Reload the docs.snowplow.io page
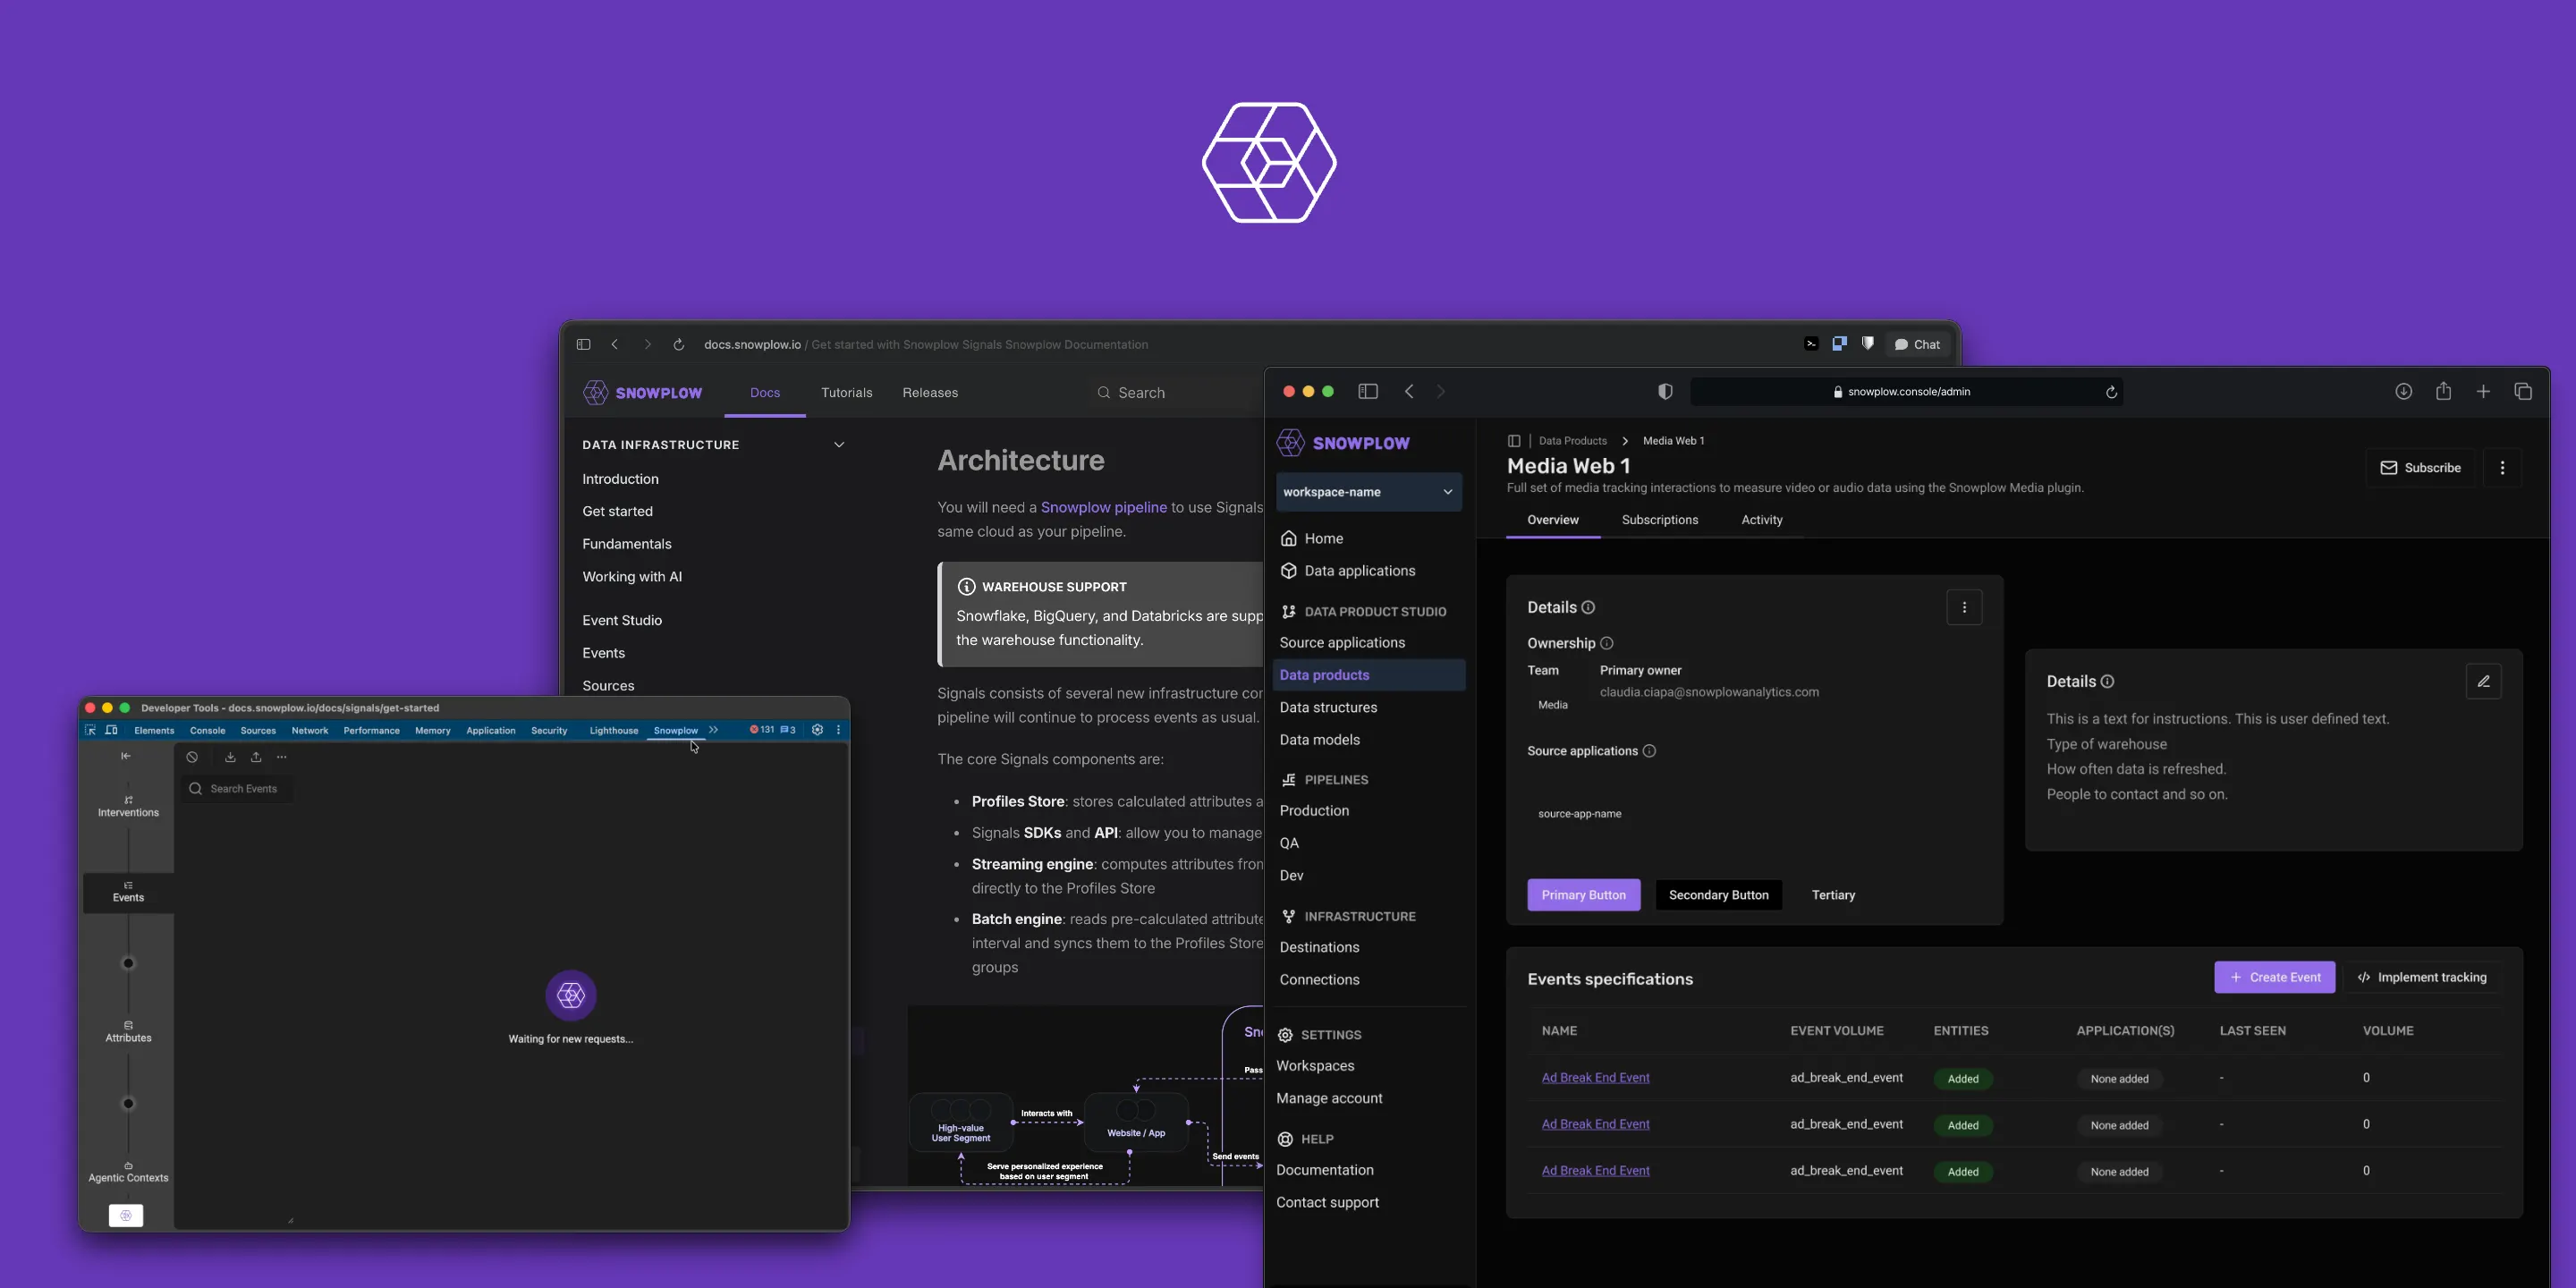This screenshot has width=2576, height=1288. tap(678, 345)
